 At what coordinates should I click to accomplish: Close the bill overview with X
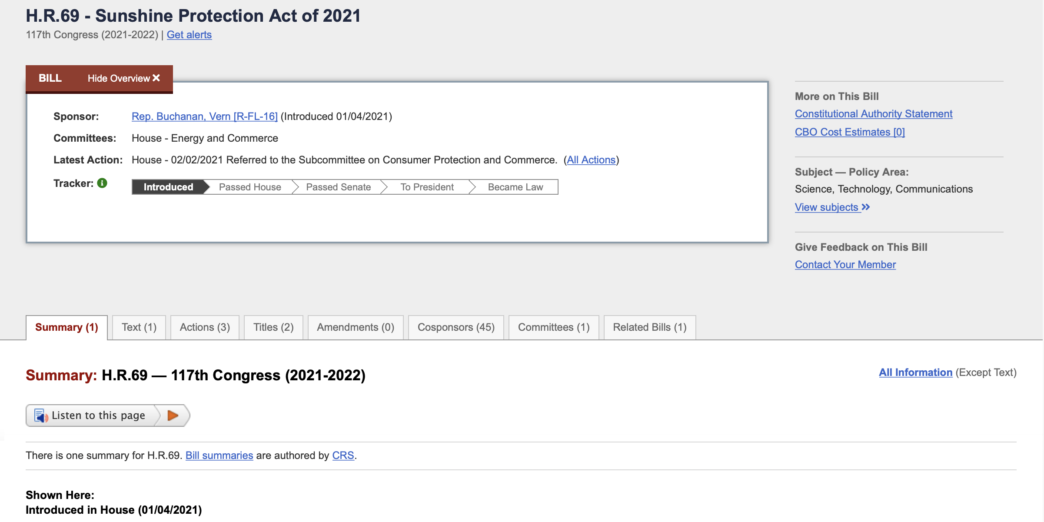click(156, 78)
